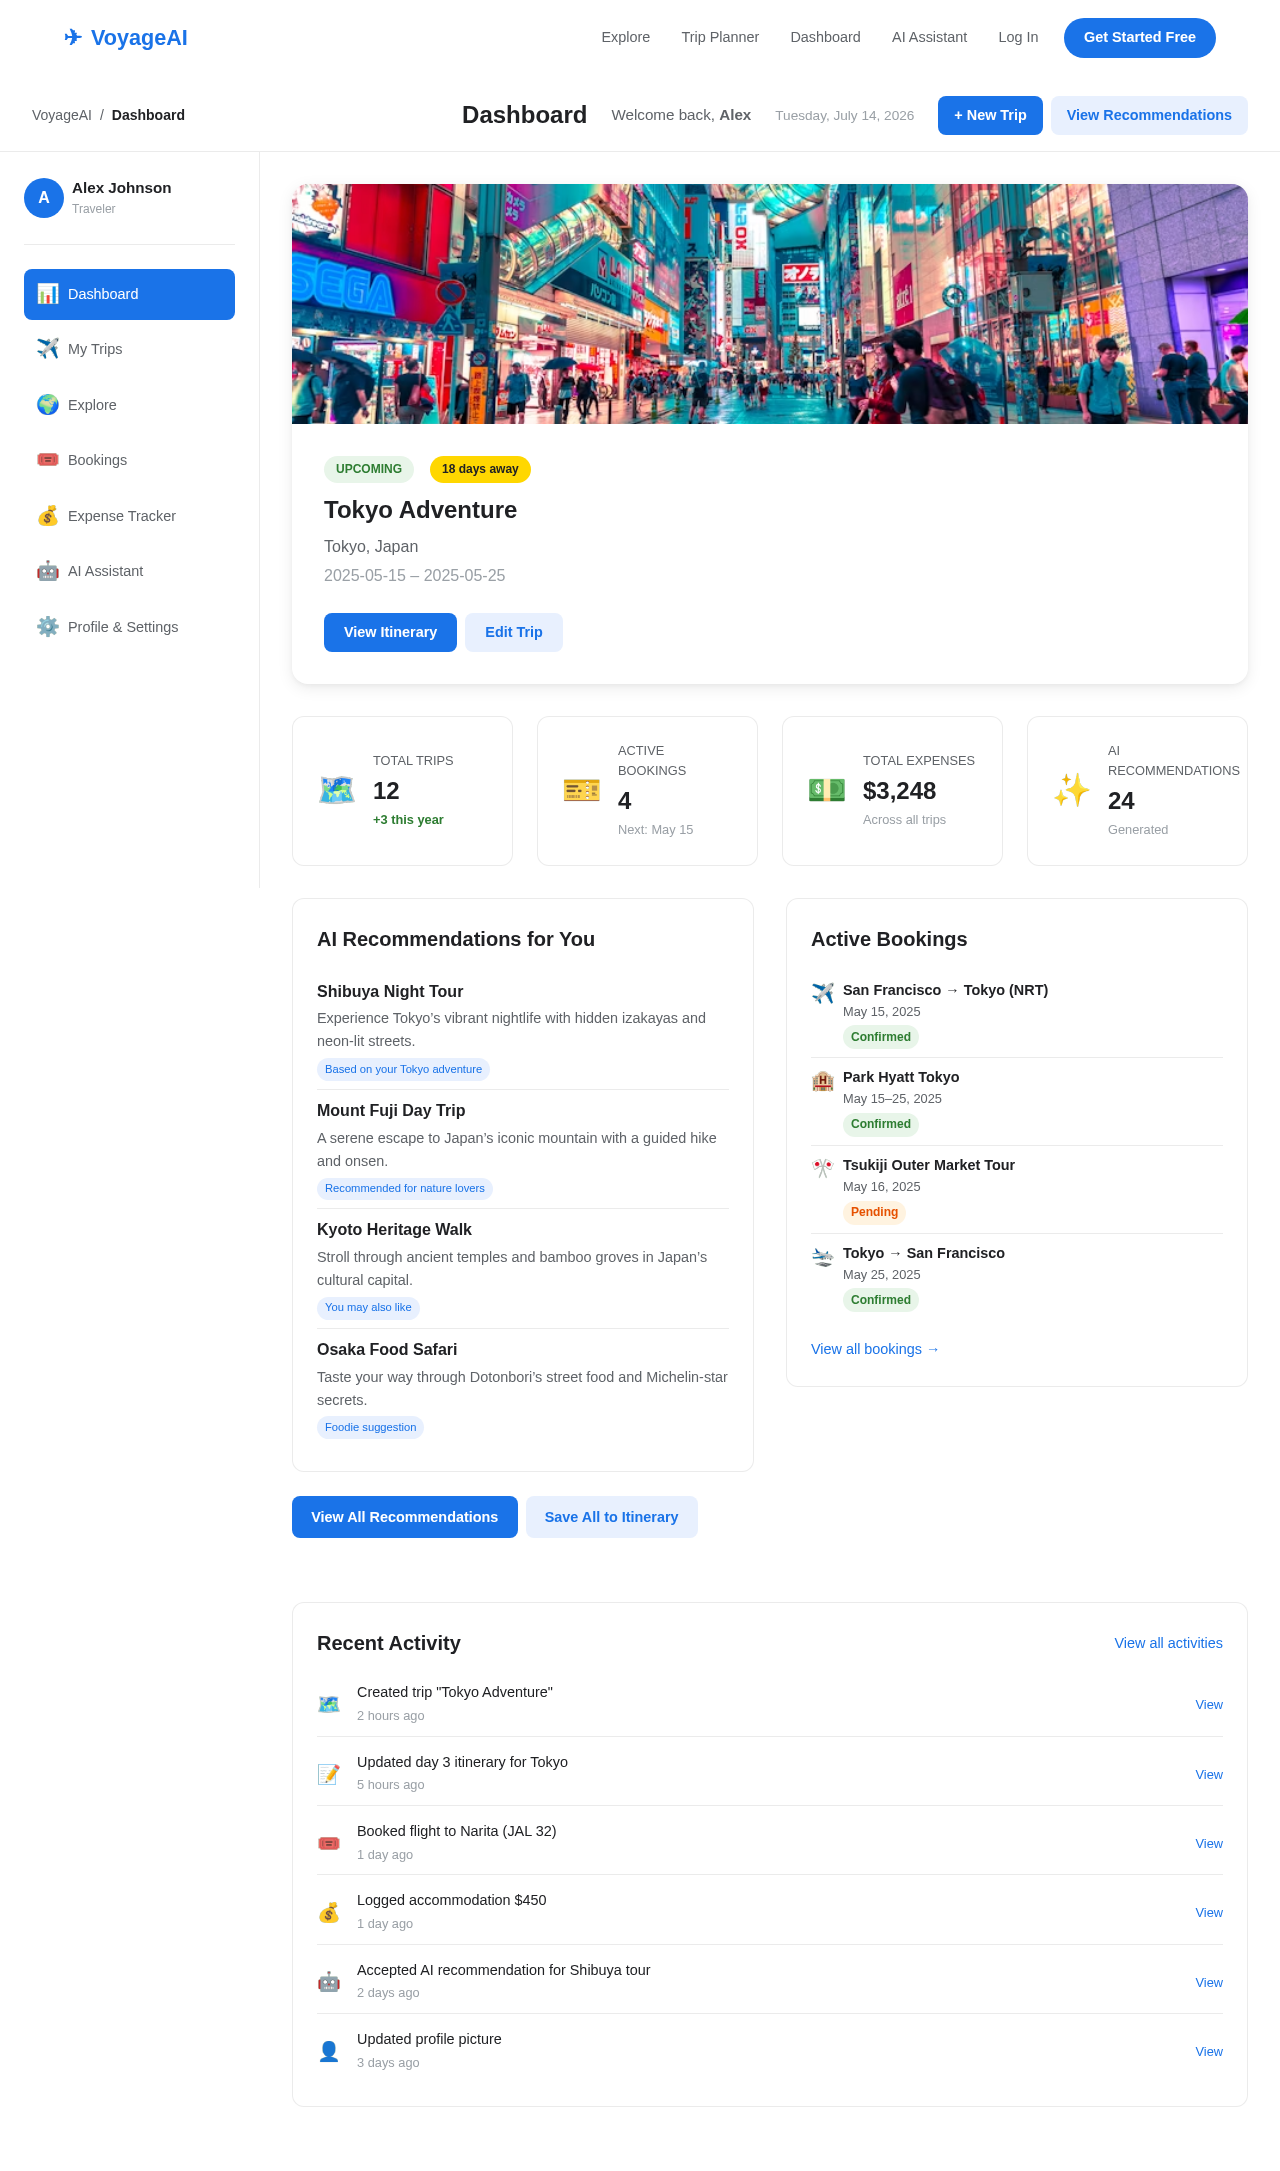The width and height of the screenshot is (1280, 2171).
Task: Click the AI Assistant robot icon in sidebar
Action: pyautogui.click(x=48, y=571)
